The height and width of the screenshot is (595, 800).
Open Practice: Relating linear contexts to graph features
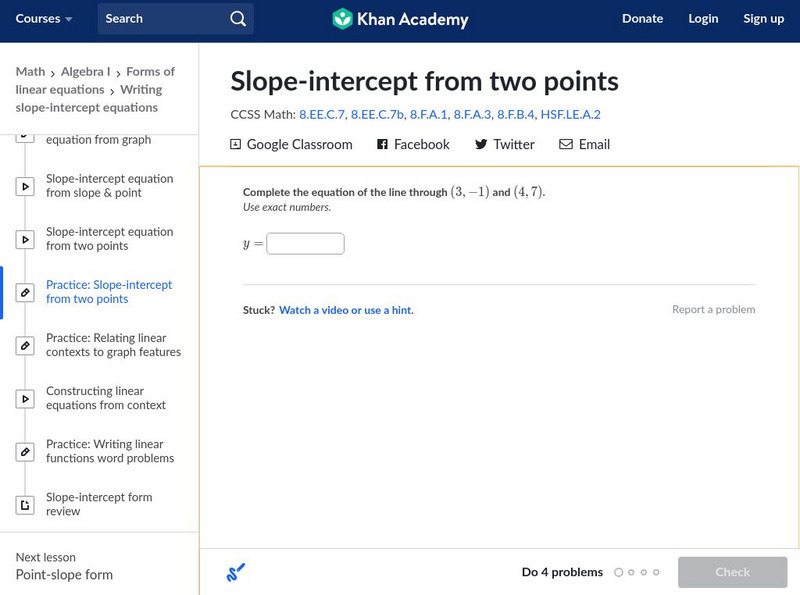tap(113, 345)
